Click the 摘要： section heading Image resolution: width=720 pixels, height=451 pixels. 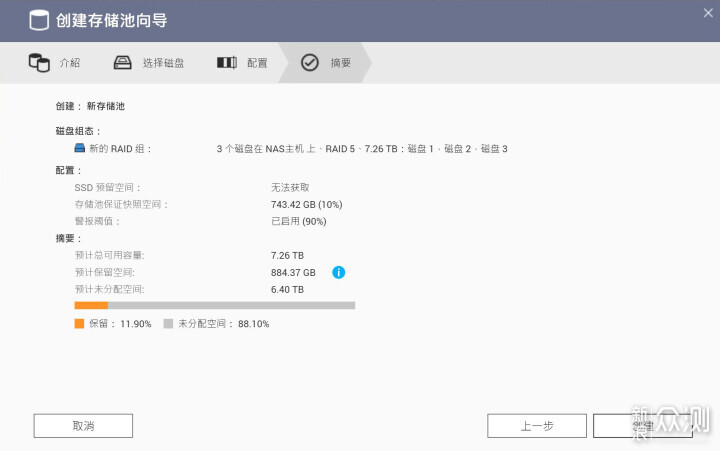68,238
